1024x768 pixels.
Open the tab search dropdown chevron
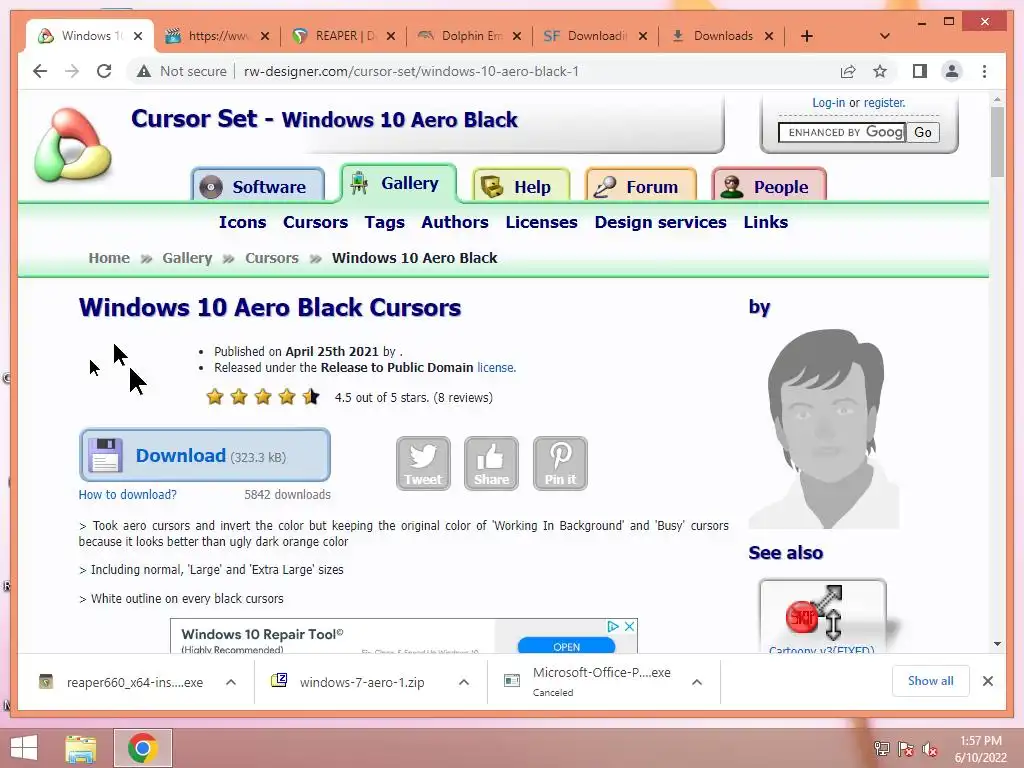click(x=885, y=36)
